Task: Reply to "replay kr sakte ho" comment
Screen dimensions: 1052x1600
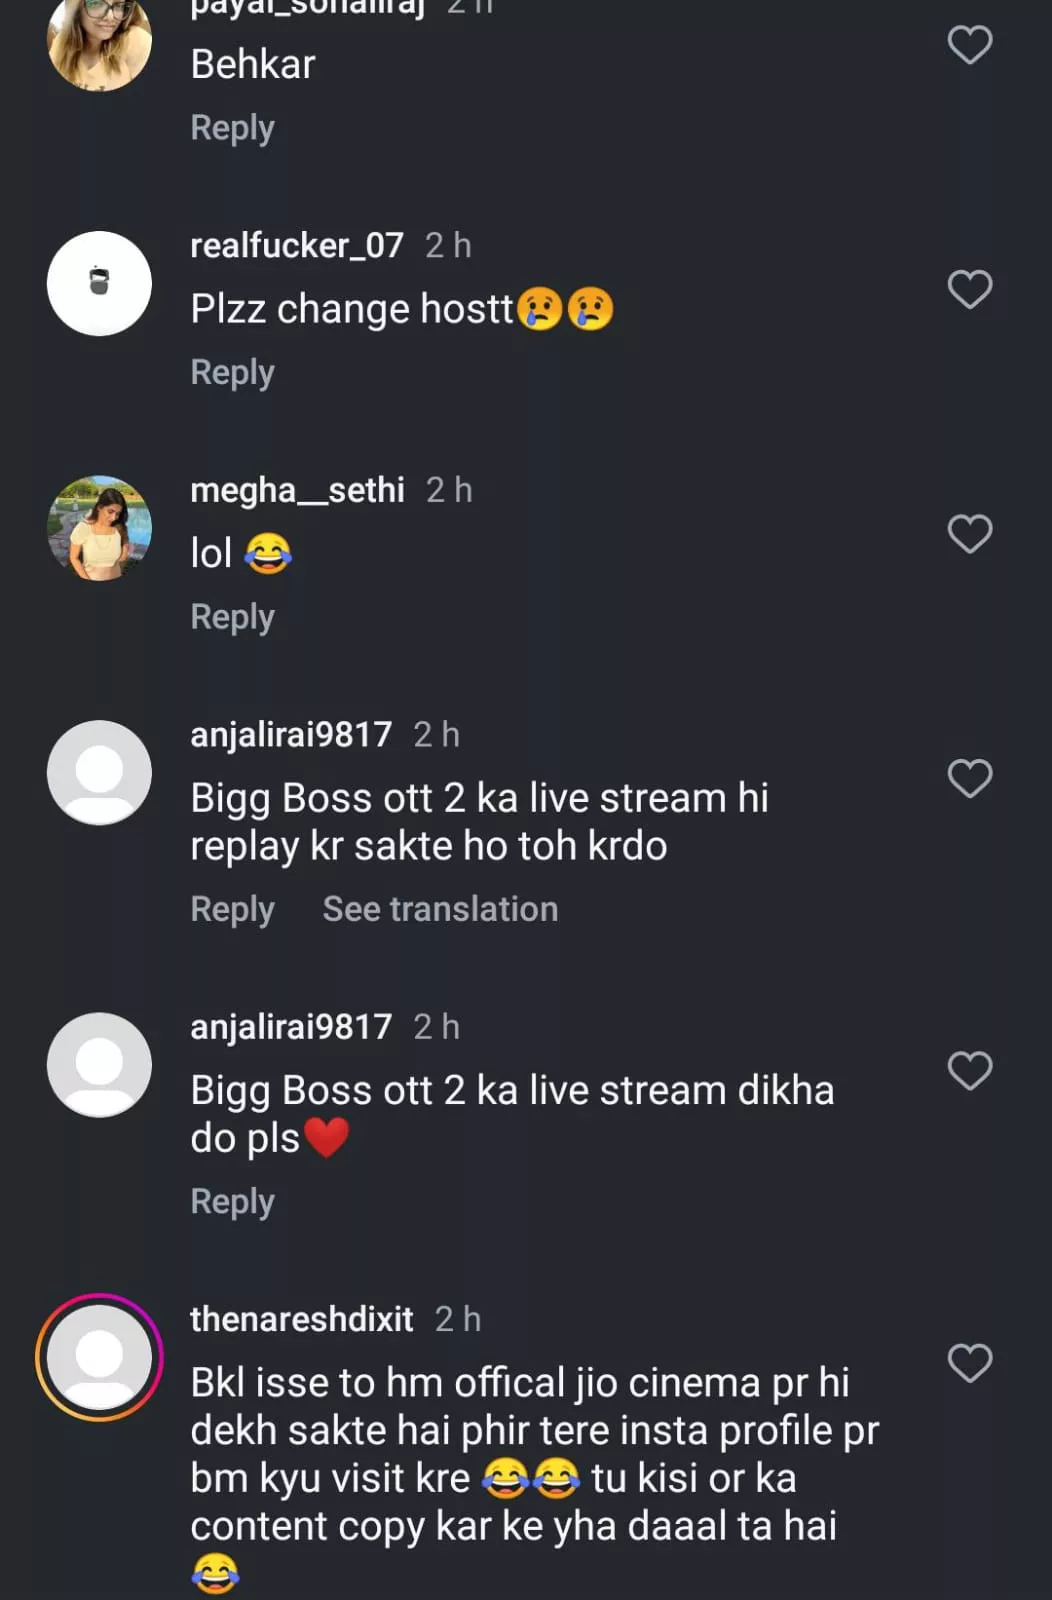Action: (x=232, y=909)
